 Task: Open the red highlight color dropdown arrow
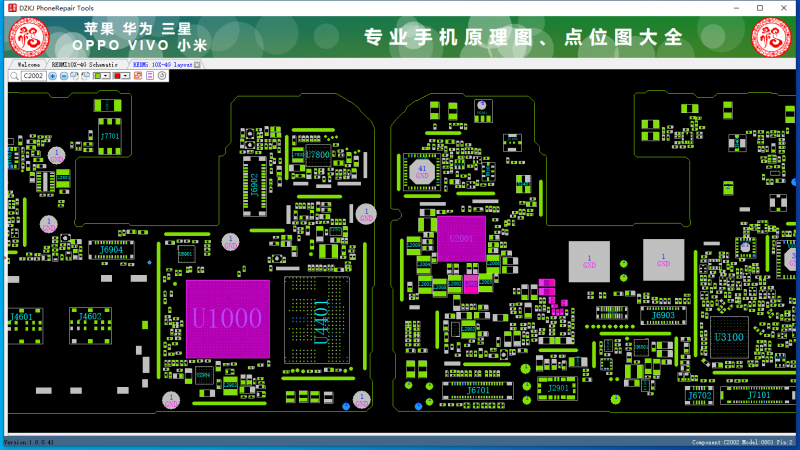pos(125,76)
